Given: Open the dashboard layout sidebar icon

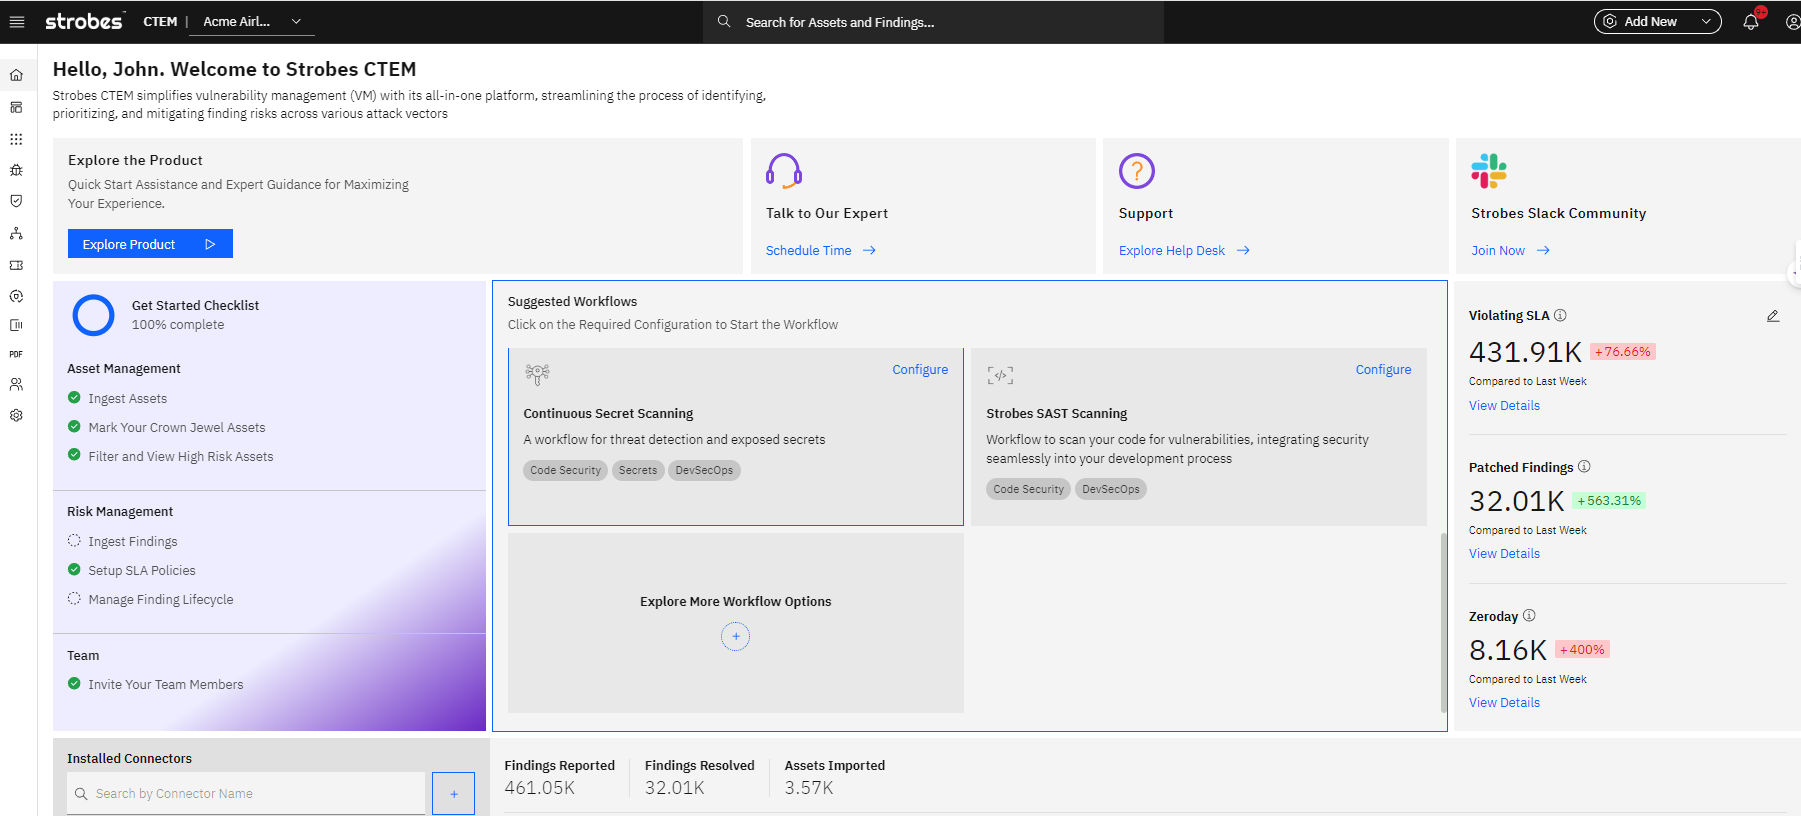Looking at the screenshot, I should pyautogui.click(x=16, y=107).
